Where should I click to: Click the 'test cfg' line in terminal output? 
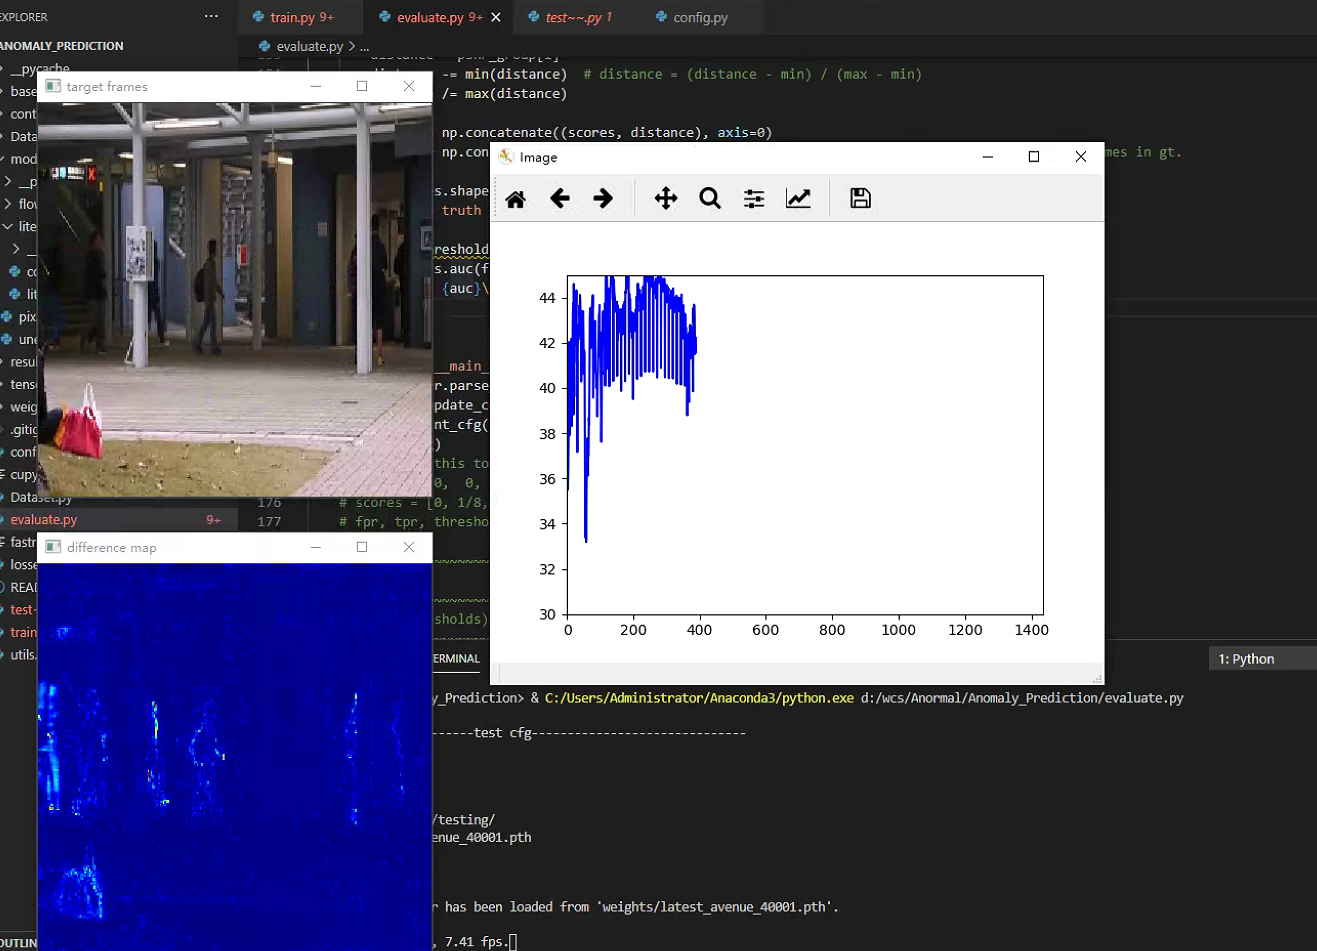[x=502, y=733]
